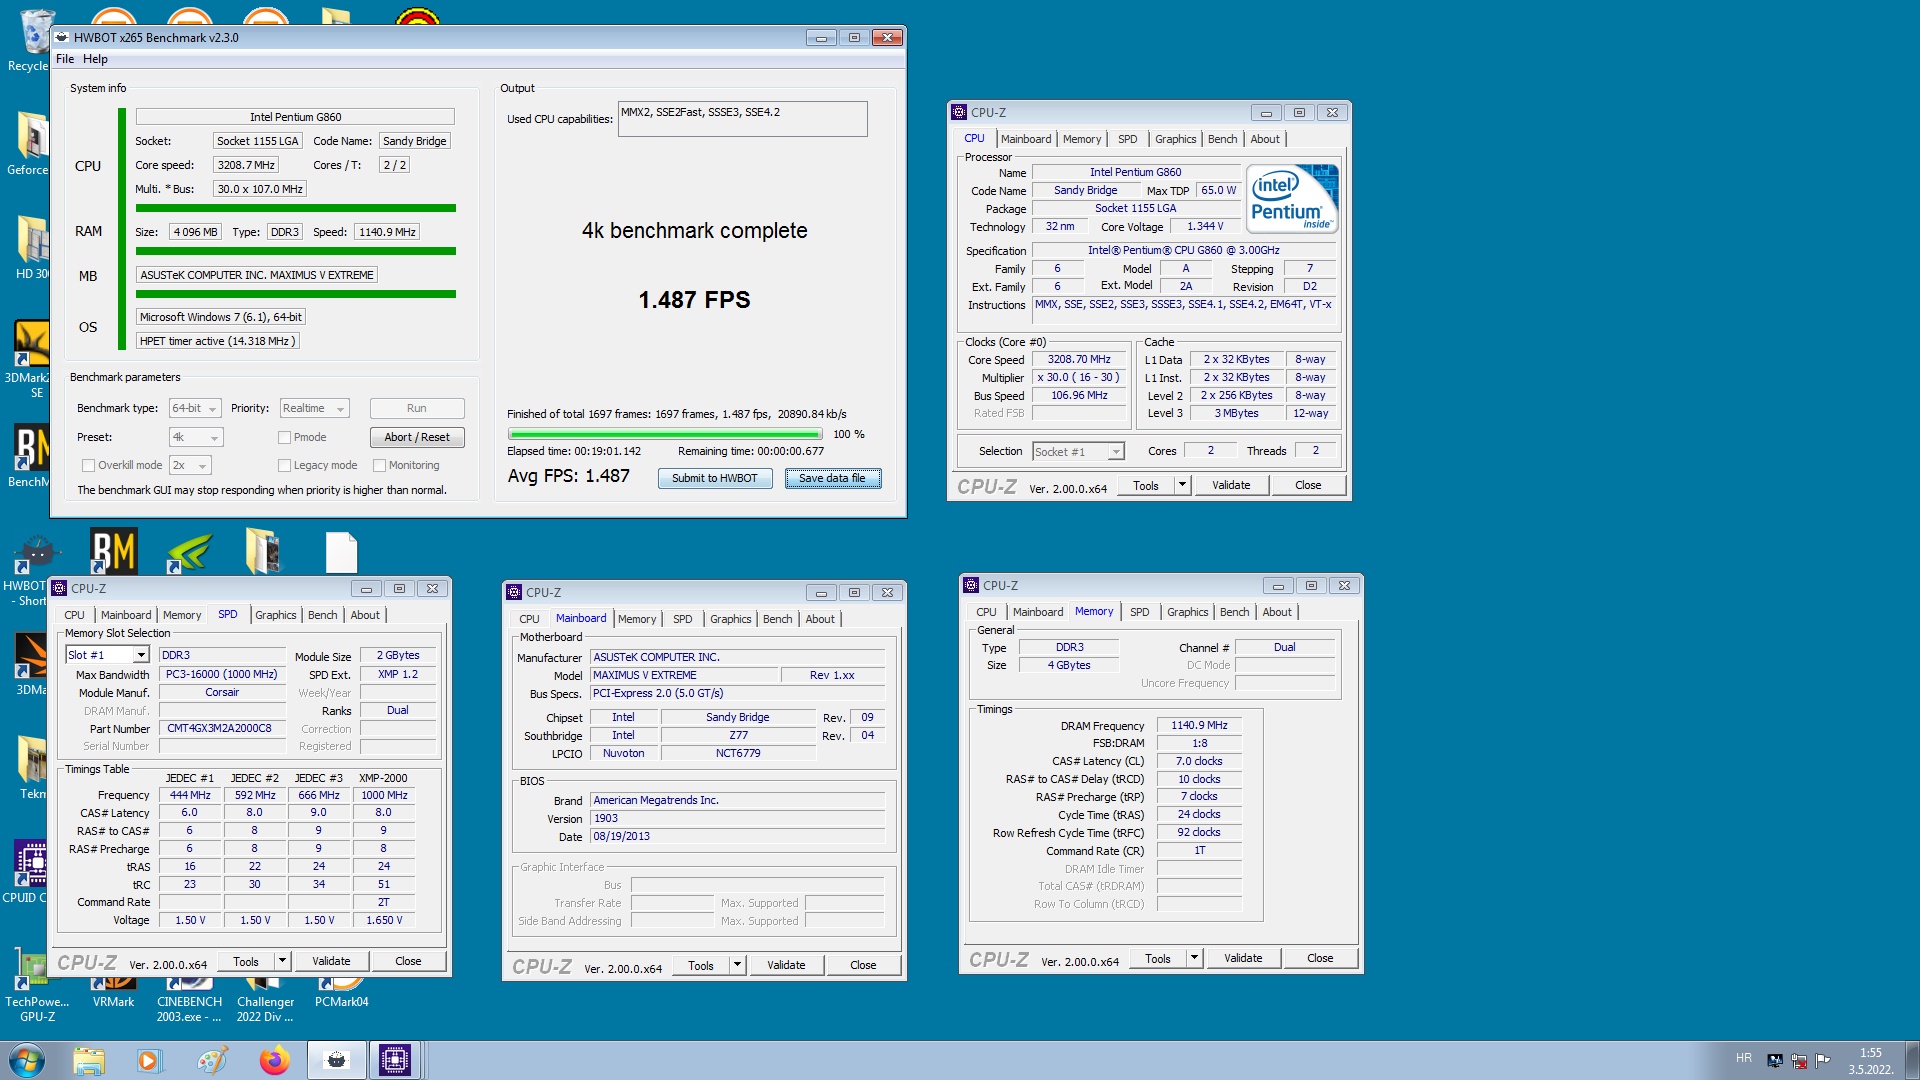Open the Socket #1 selection dropdown
Image resolution: width=1920 pixels, height=1080 pixels.
(1078, 452)
